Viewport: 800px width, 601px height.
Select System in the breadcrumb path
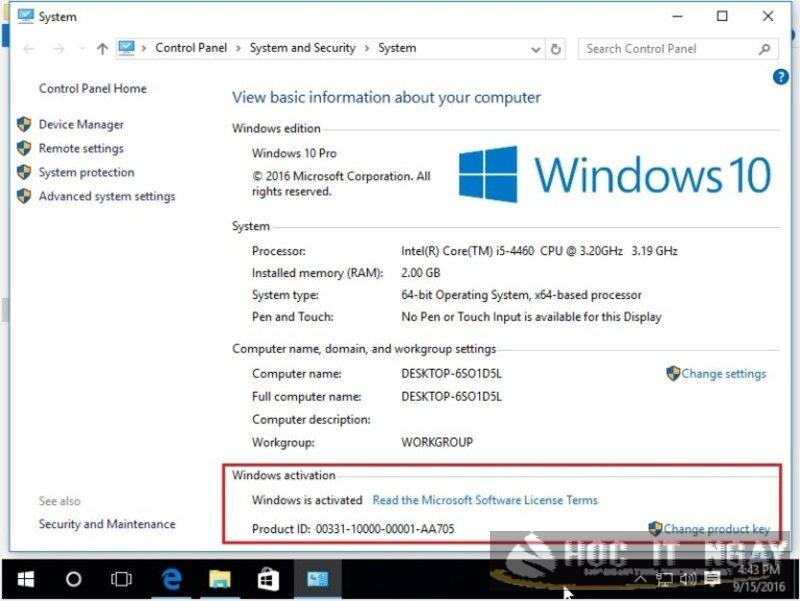tap(397, 48)
